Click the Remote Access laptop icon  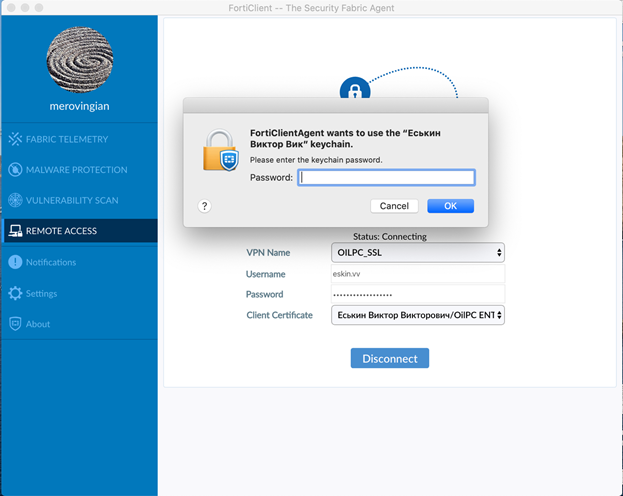(15, 231)
